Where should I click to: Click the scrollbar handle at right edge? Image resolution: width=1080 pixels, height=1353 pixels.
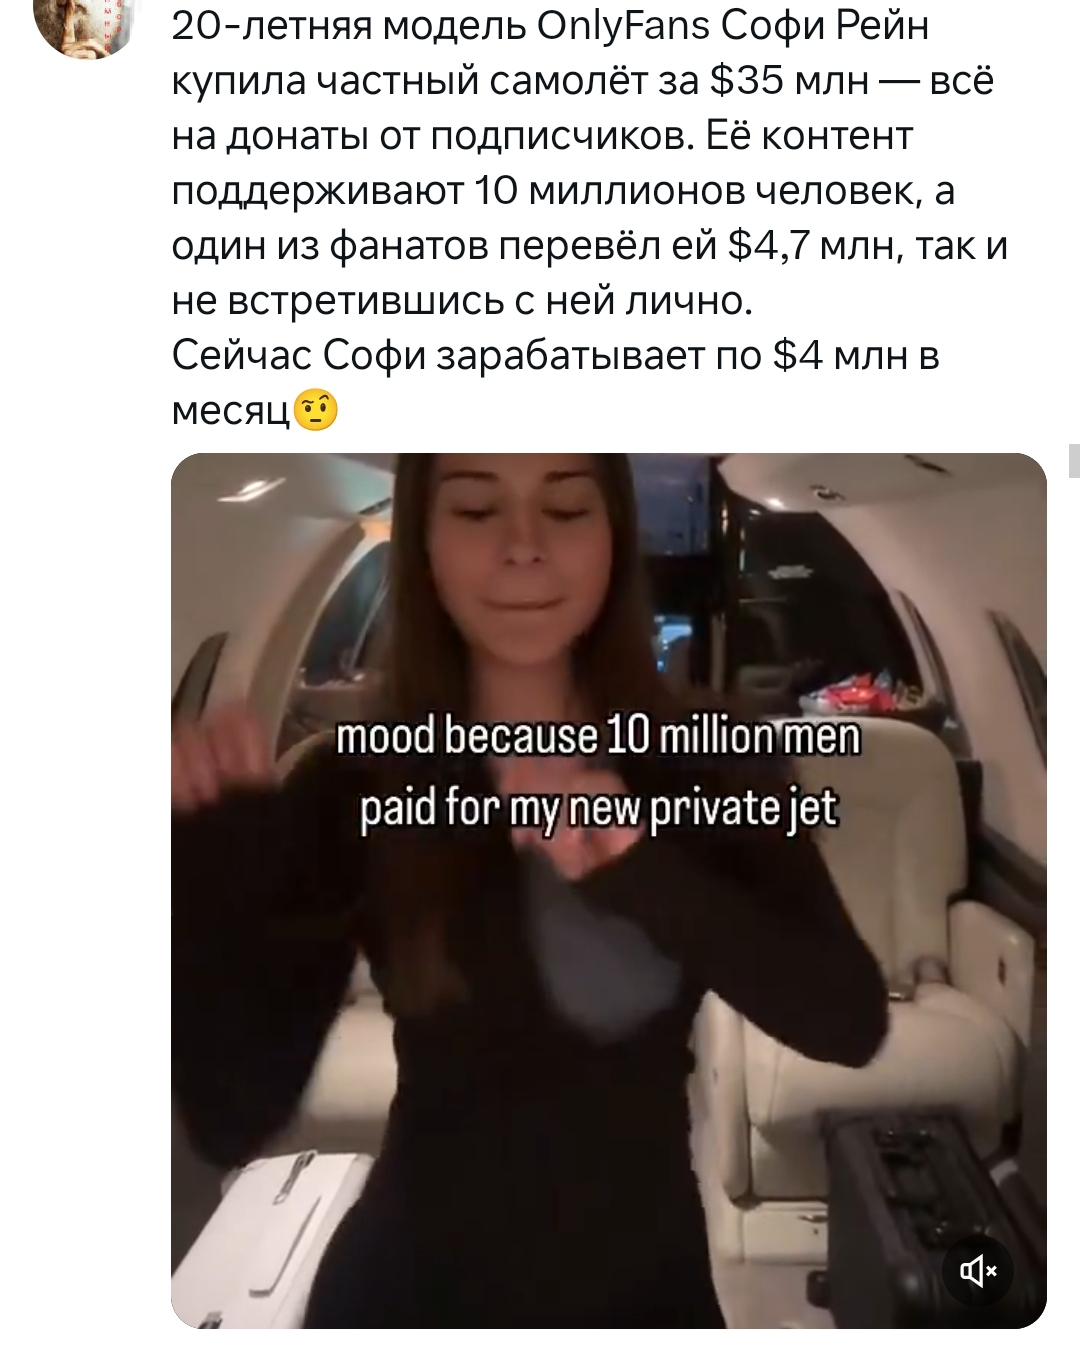pos(1074,459)
